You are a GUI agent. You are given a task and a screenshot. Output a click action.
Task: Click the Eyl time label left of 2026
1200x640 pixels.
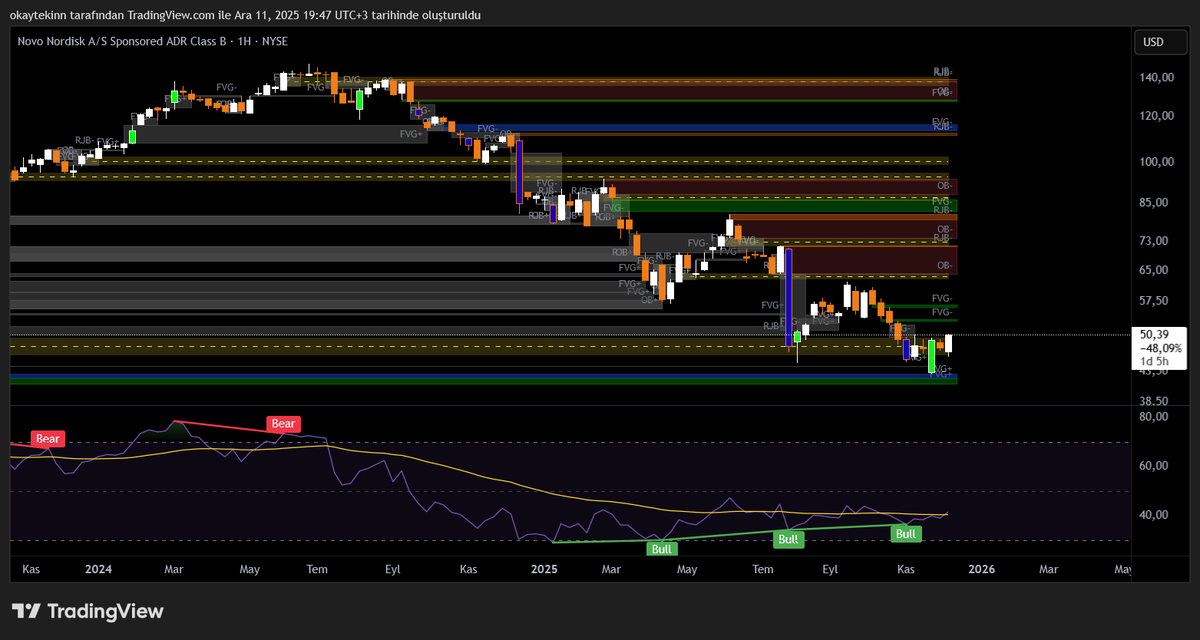pyautogui.click(x=829, y=568)
